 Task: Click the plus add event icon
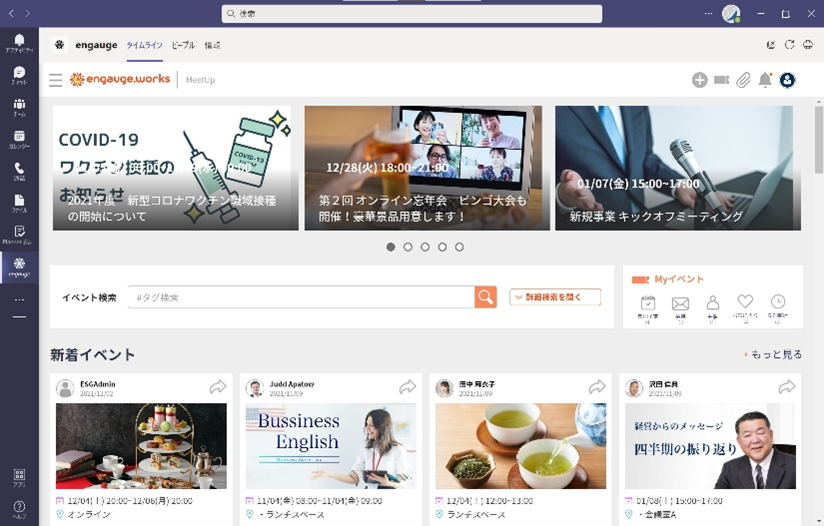coord(699,80)
